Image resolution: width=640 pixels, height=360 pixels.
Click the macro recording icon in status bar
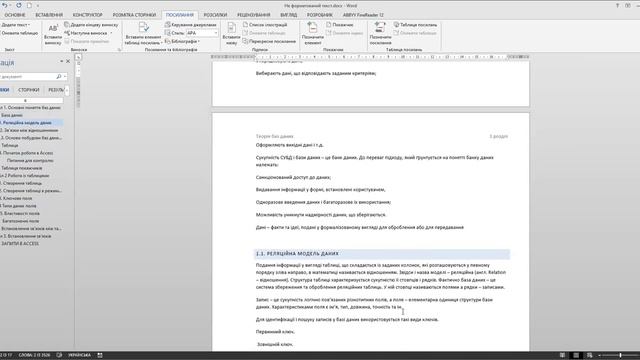point(100,355)
